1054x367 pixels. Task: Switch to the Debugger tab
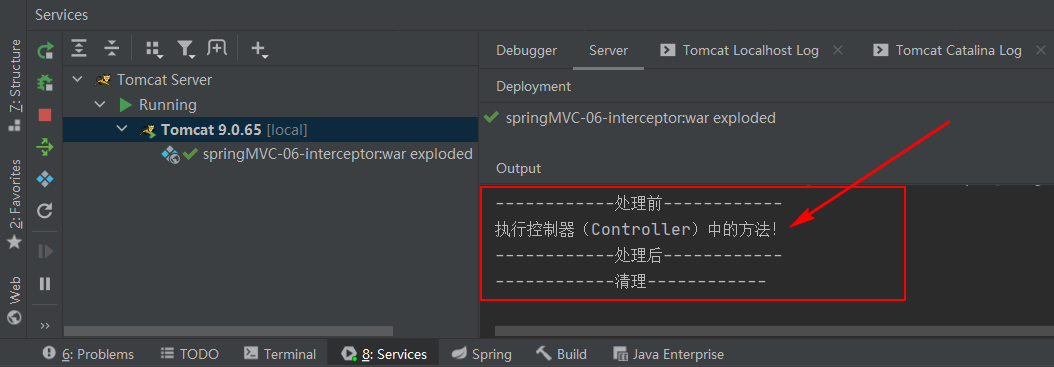[526, 50]
